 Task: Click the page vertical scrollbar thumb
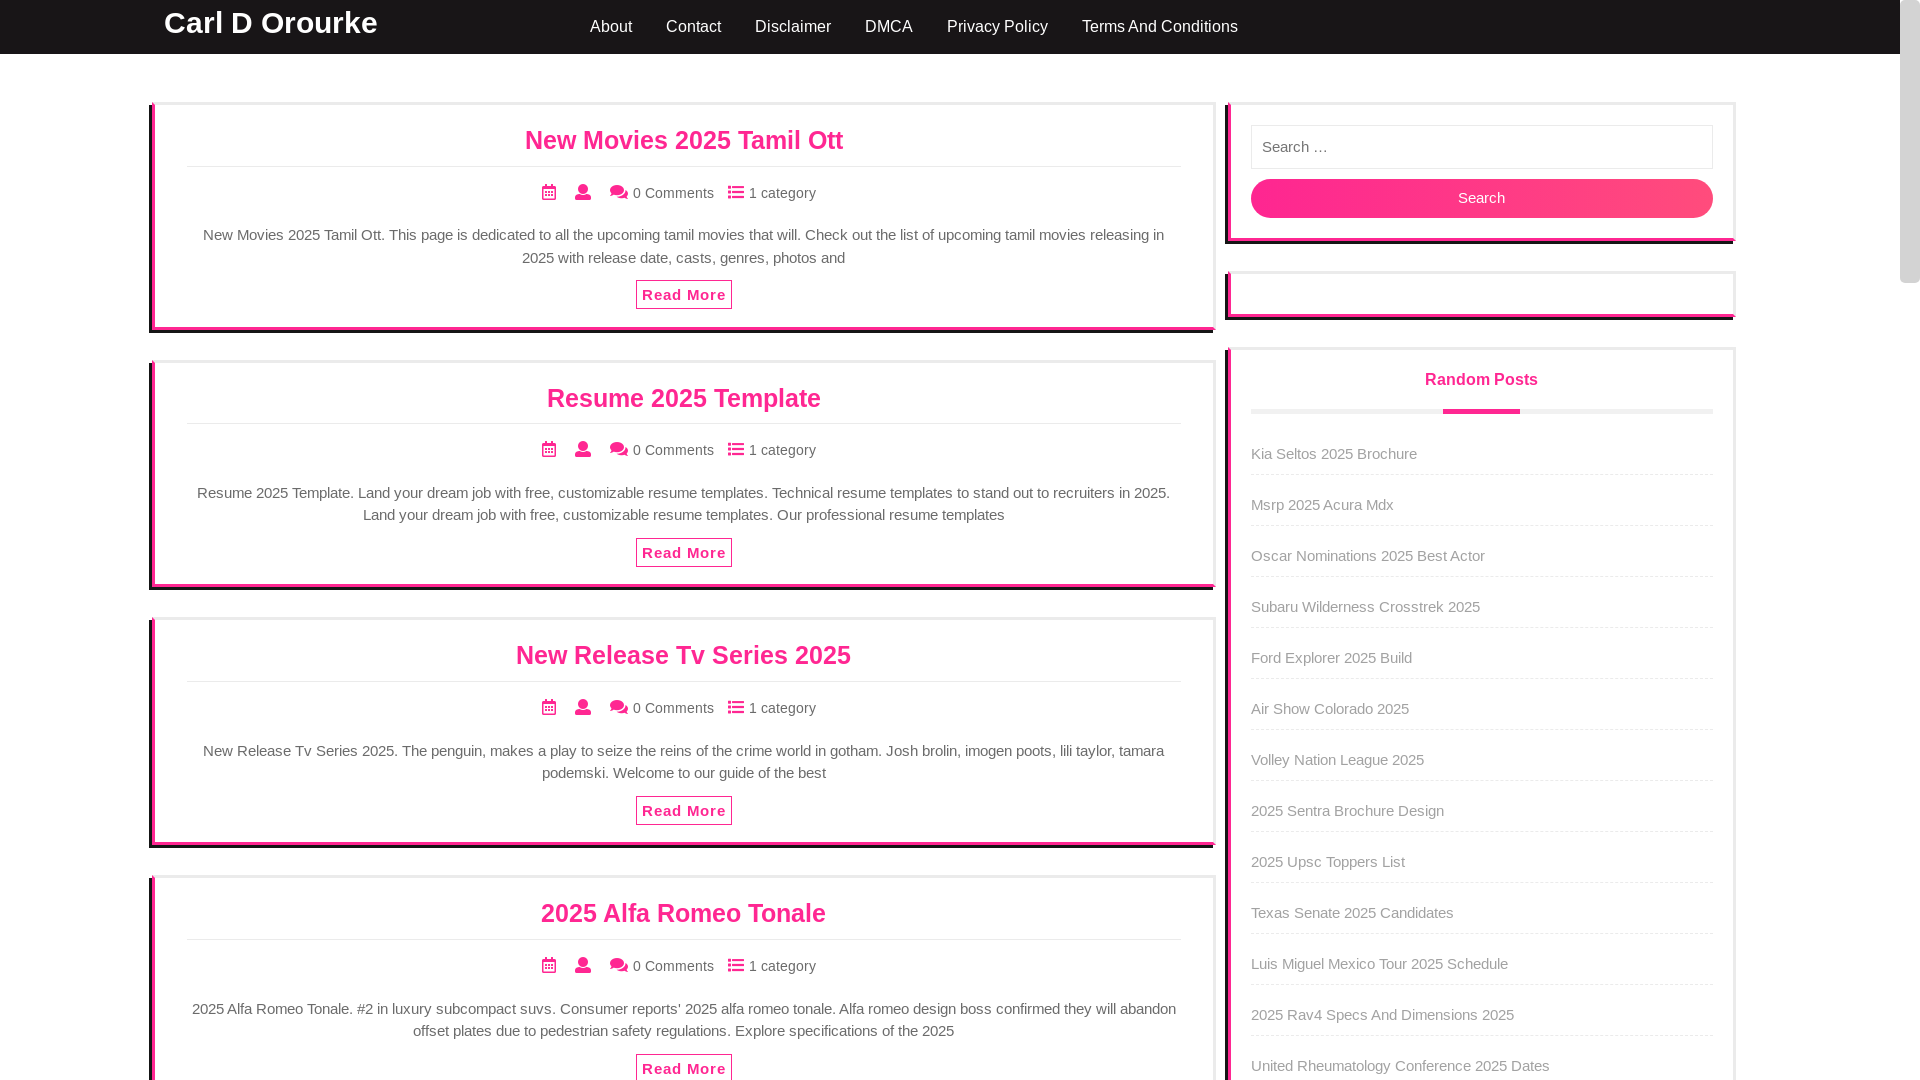pos(1910,142)
